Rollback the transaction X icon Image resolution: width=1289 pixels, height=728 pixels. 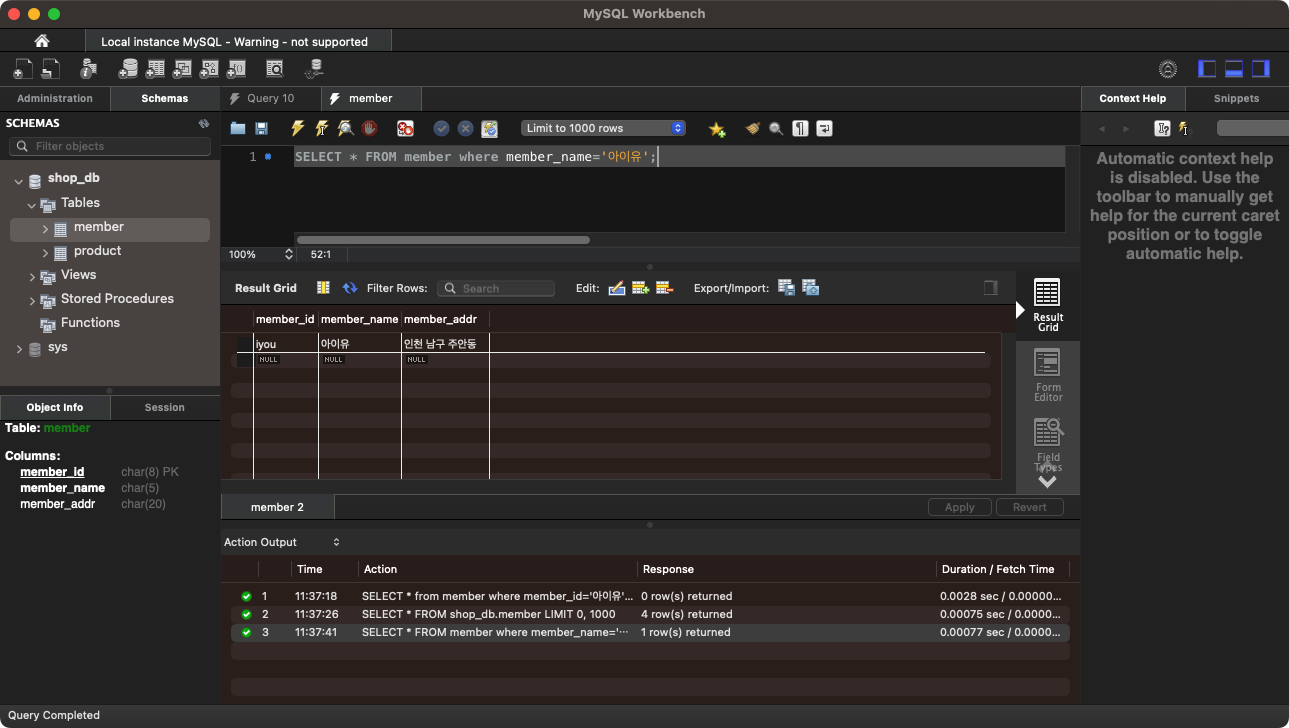point(465,128)
